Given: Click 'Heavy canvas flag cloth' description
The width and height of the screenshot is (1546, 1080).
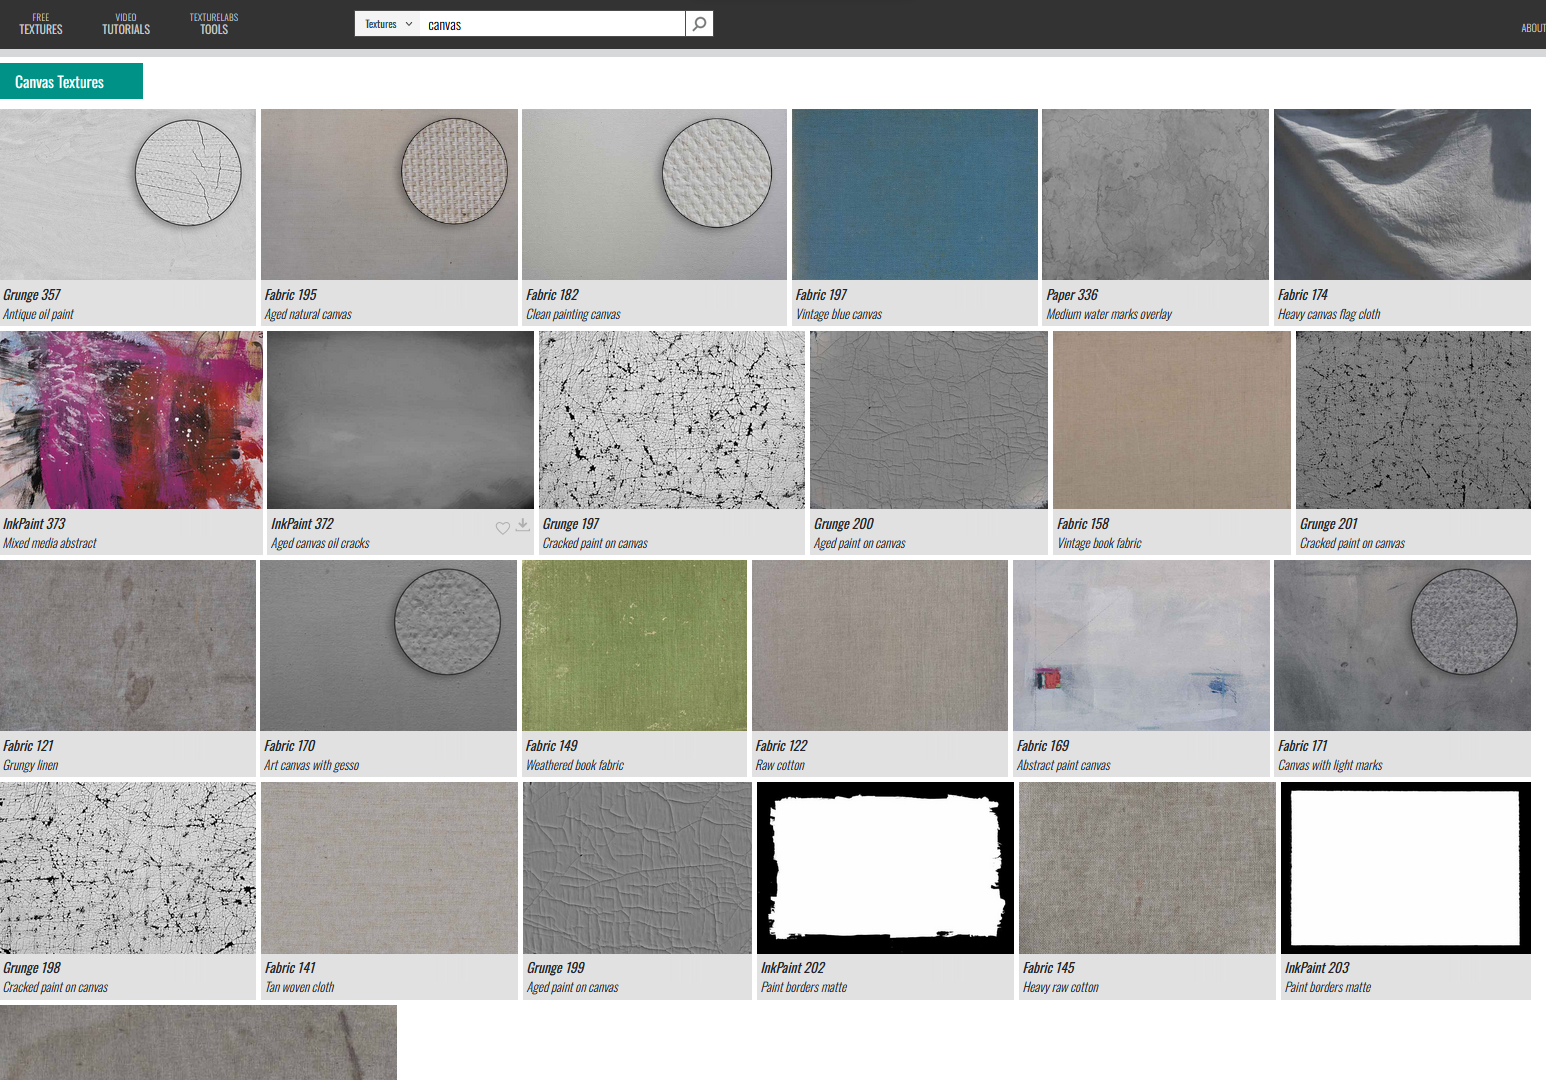Looking at the screenshot, I should tap(1329, 314).
